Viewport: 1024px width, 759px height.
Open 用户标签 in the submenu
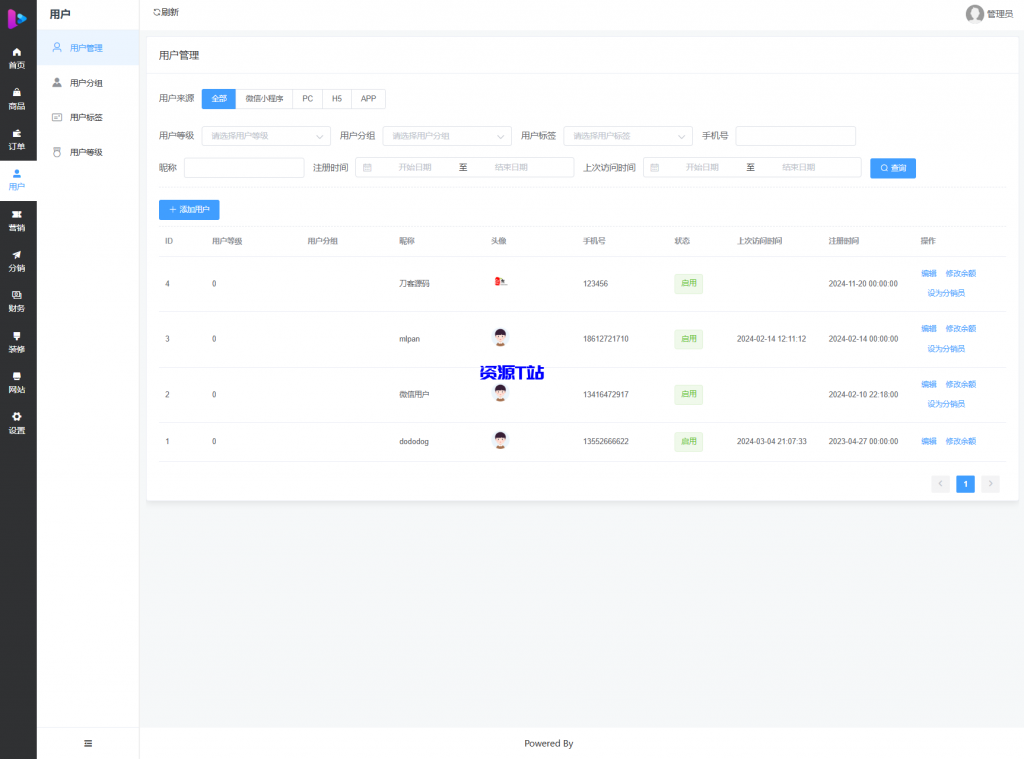(86, 118)
